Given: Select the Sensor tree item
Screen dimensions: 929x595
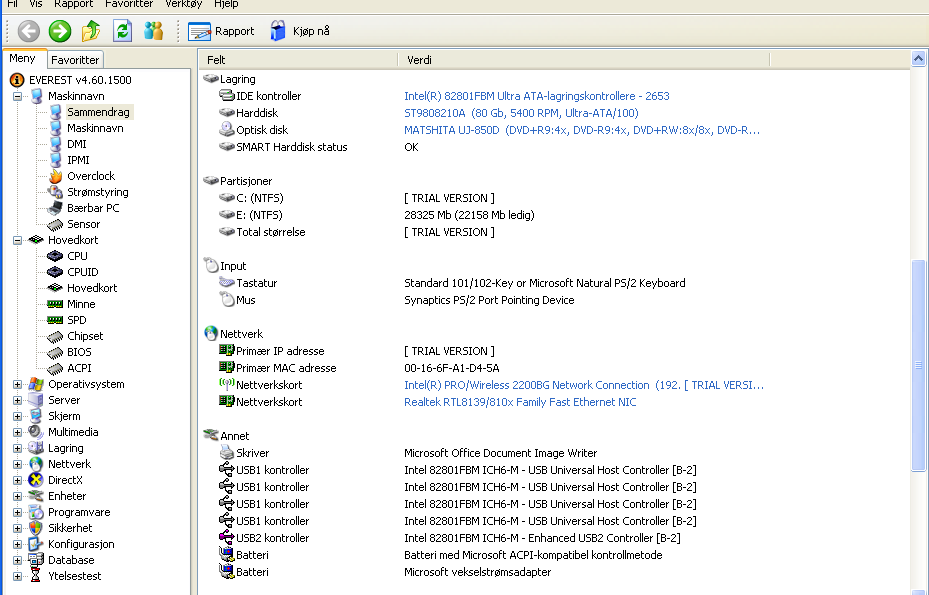Looking at the screenshot, I should click(x=83, y=224).
